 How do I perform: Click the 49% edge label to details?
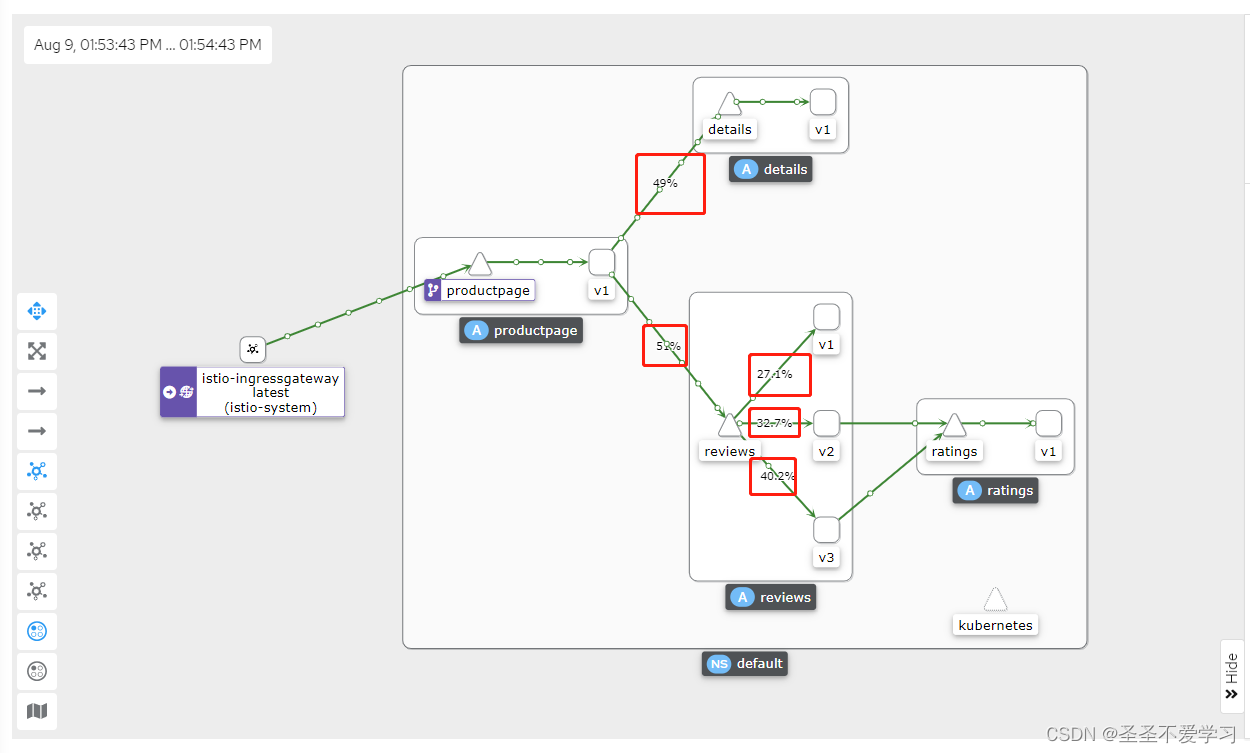665,184
